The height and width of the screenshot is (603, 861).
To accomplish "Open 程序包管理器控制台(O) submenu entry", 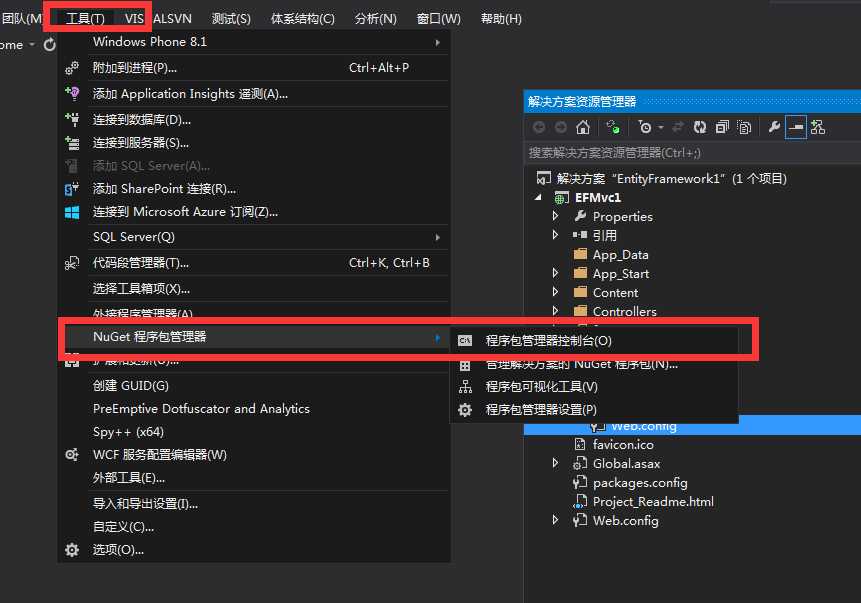I will (595, 340).
